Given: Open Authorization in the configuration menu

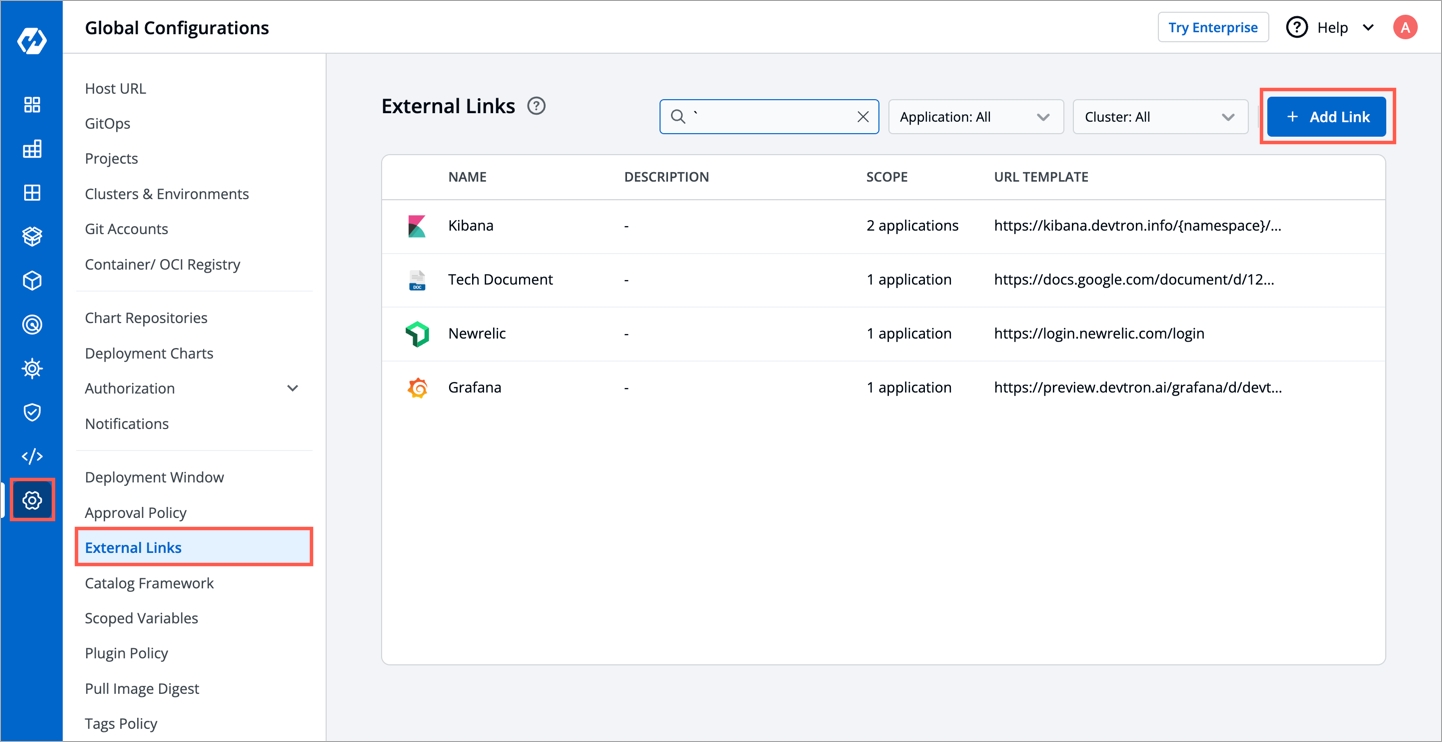Looking at the screenshot, I should click(x=130, y=388).
